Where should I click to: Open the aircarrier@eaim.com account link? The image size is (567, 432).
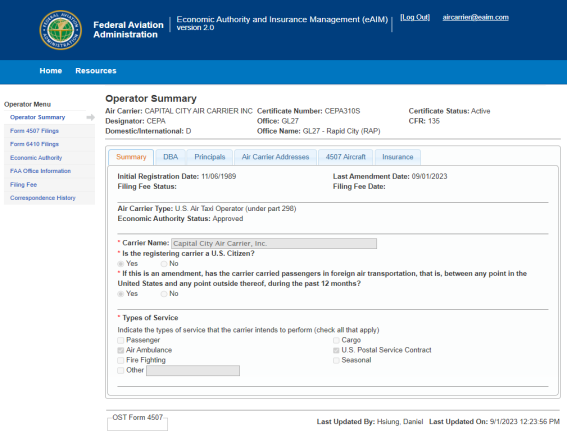click(476, 17)
